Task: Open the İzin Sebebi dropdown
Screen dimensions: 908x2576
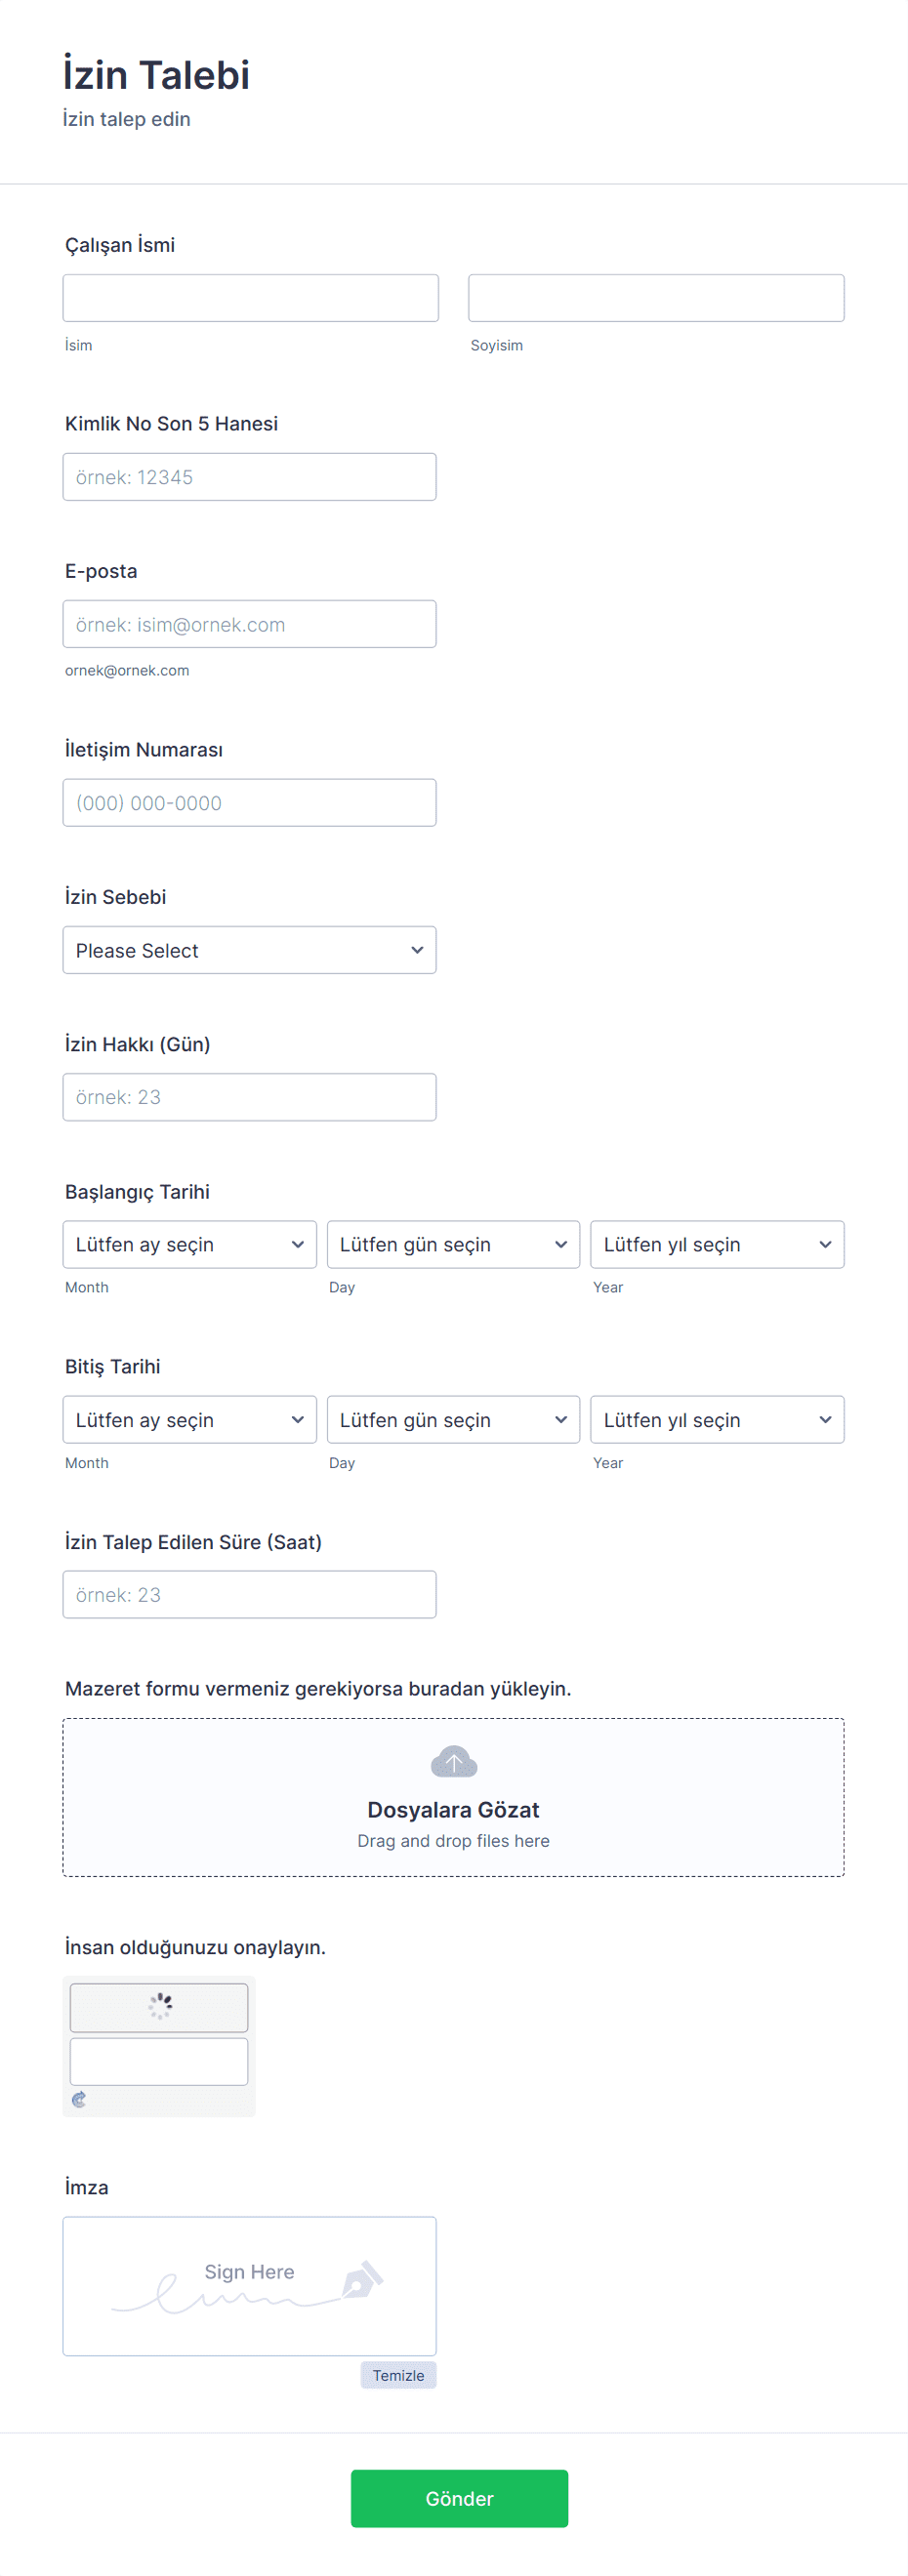Action: pos(249,950)
